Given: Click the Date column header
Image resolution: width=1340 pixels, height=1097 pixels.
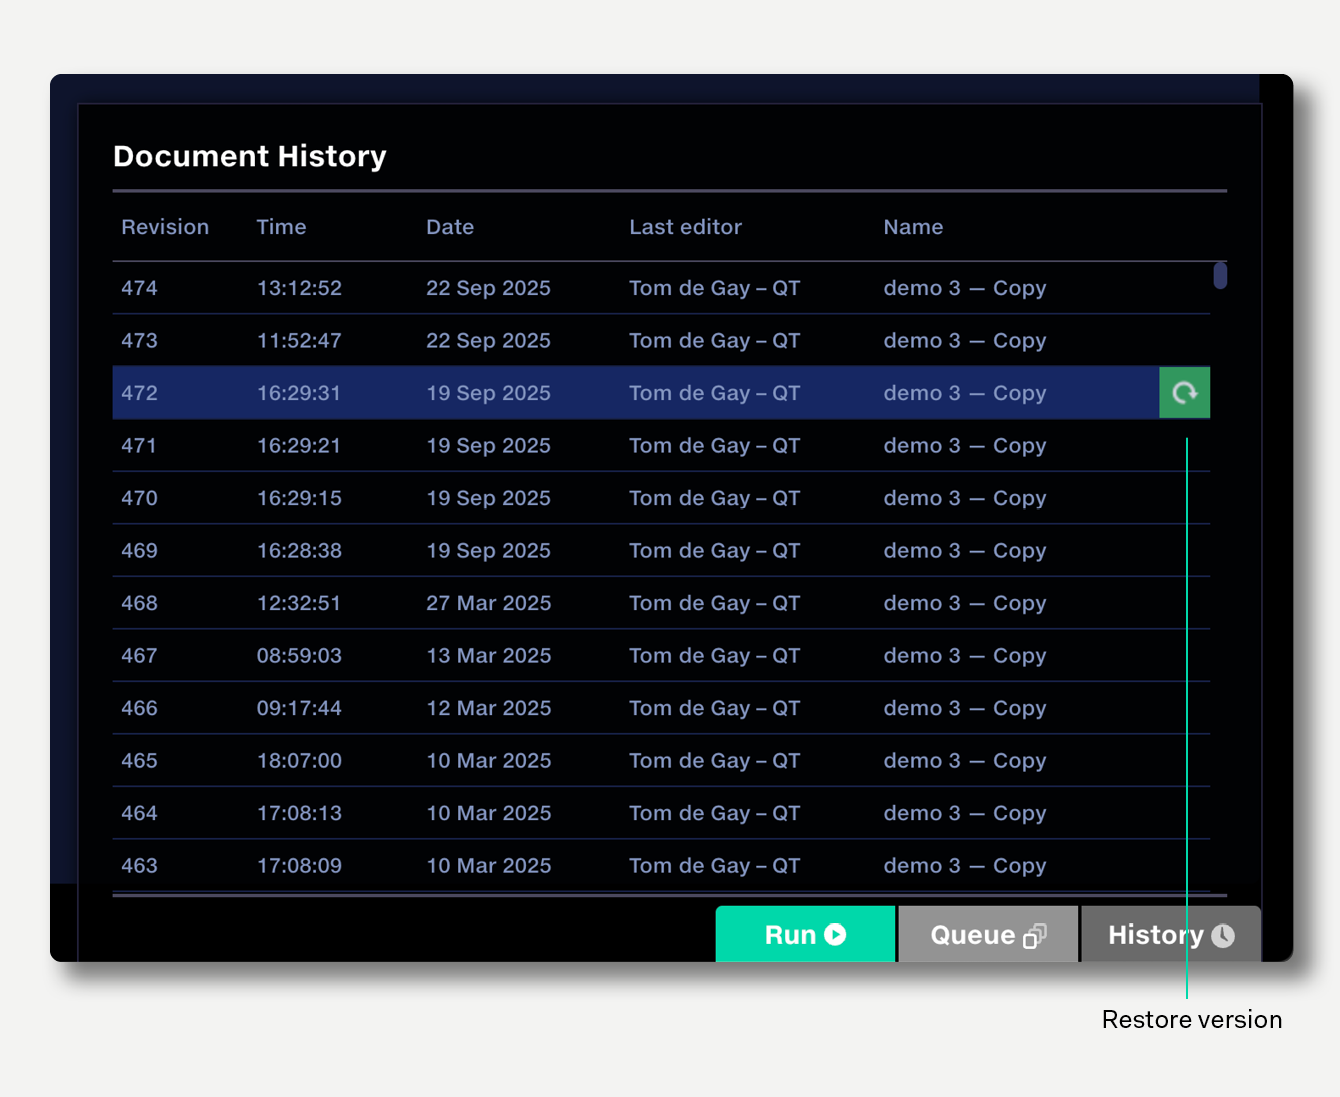Looking at the screenshot, I should coord(450,227).
